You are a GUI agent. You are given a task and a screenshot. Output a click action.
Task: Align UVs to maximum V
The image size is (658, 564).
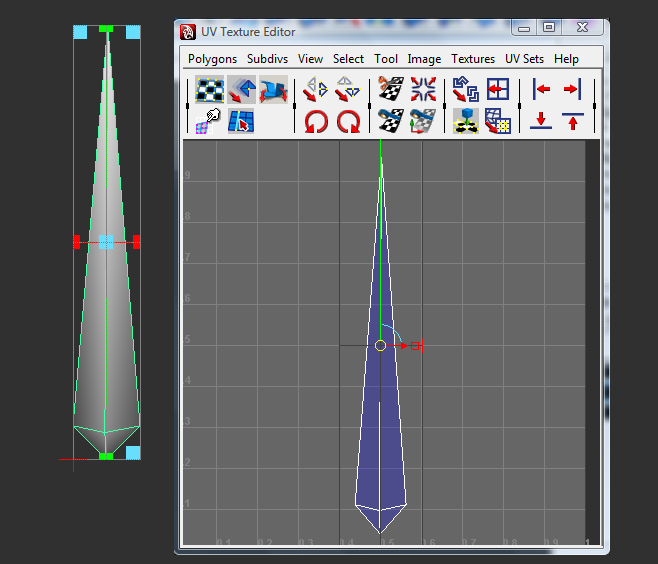coord(572,122)
